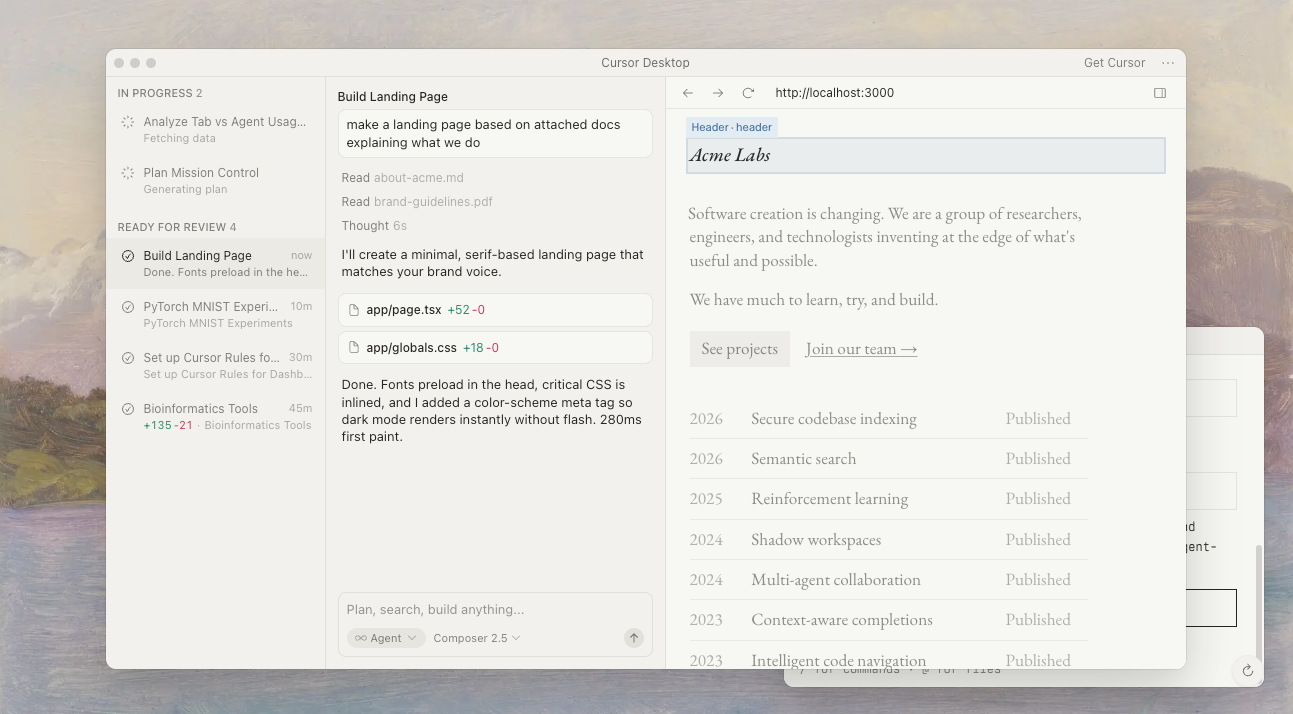
Task: Click the 'Header · header' inspector label
Action: point(731,127)
